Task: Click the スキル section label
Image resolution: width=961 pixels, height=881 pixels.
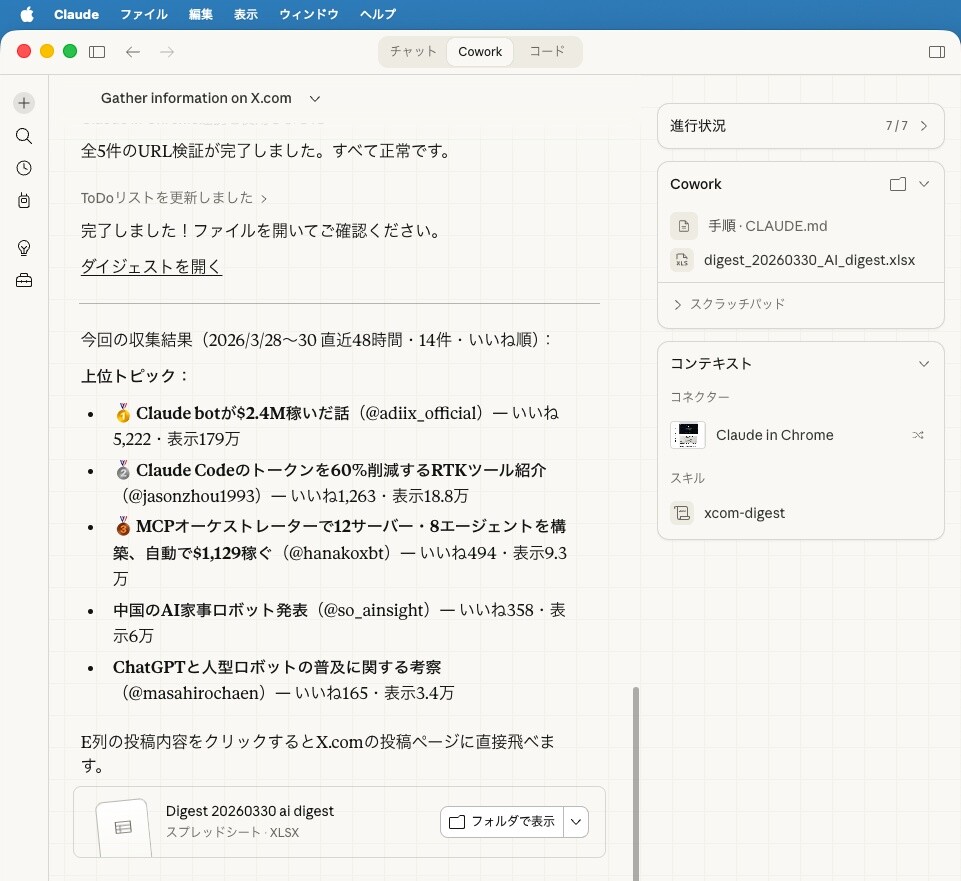Action: 687,478
